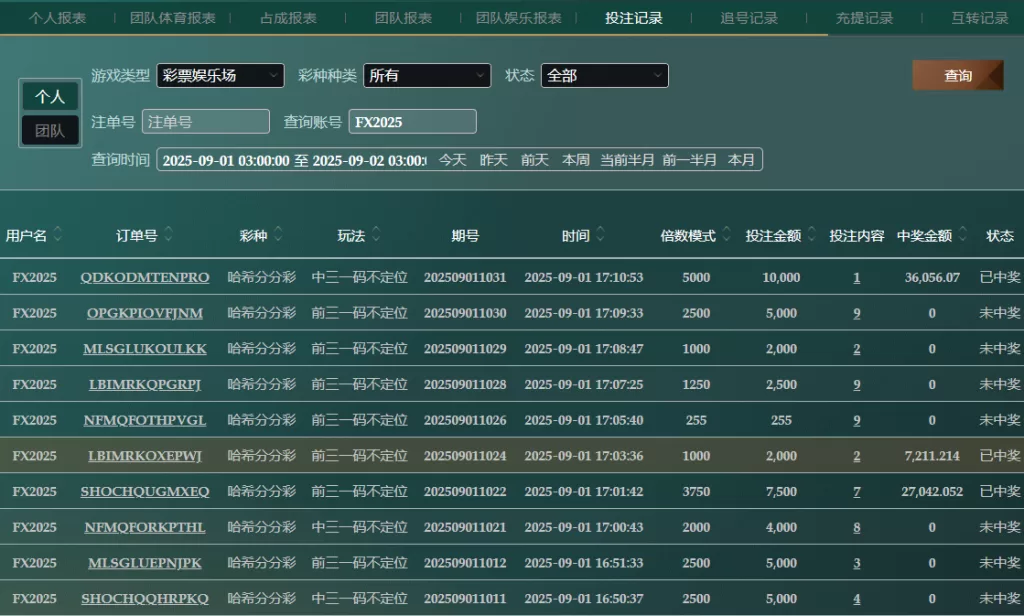Open the 个人报表 tab

(57, 18)
